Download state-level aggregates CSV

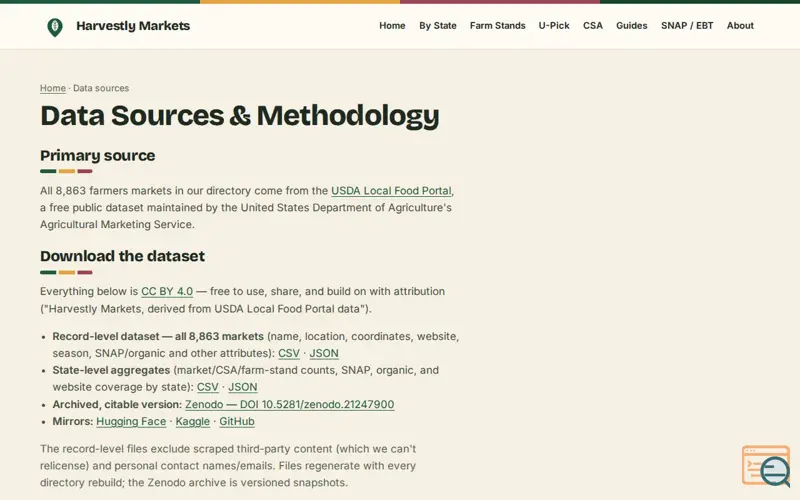pos(208,387)
